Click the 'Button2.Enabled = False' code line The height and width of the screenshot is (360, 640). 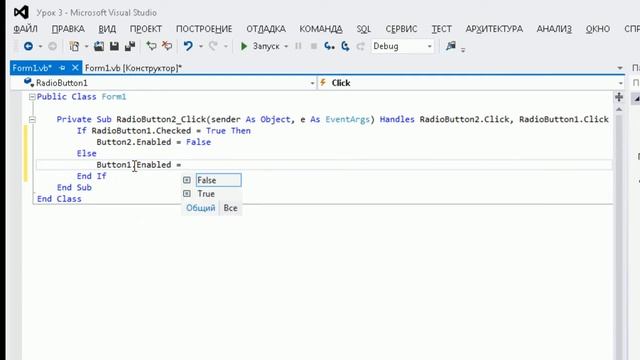(x=154, y=142)
